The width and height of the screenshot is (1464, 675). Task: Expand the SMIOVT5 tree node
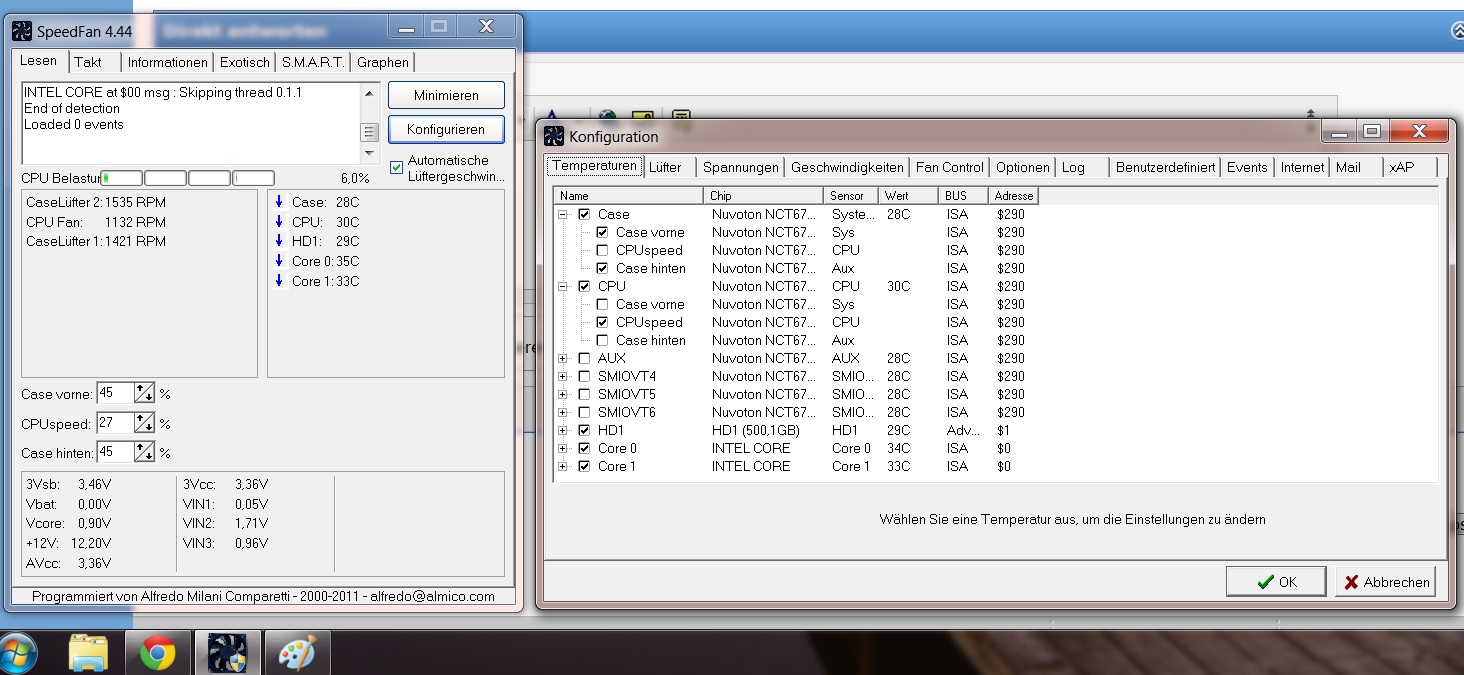click(563, 394)
